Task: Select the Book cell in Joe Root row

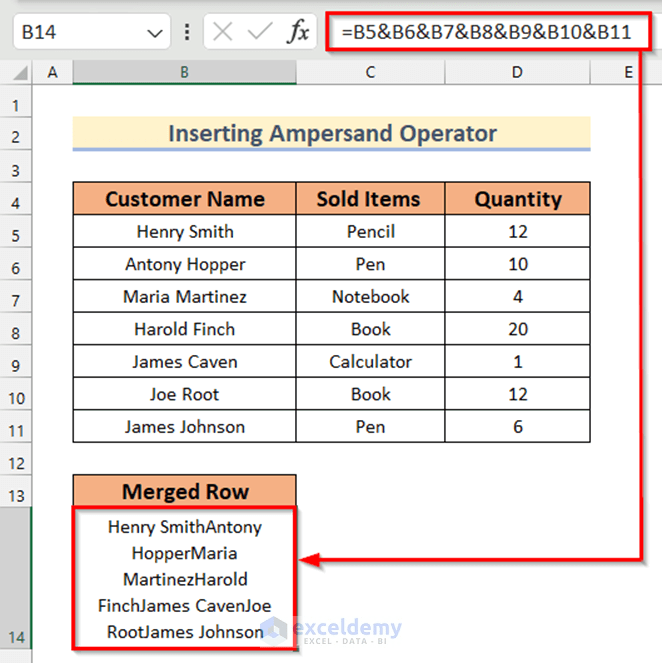Action: pos(370,394)
